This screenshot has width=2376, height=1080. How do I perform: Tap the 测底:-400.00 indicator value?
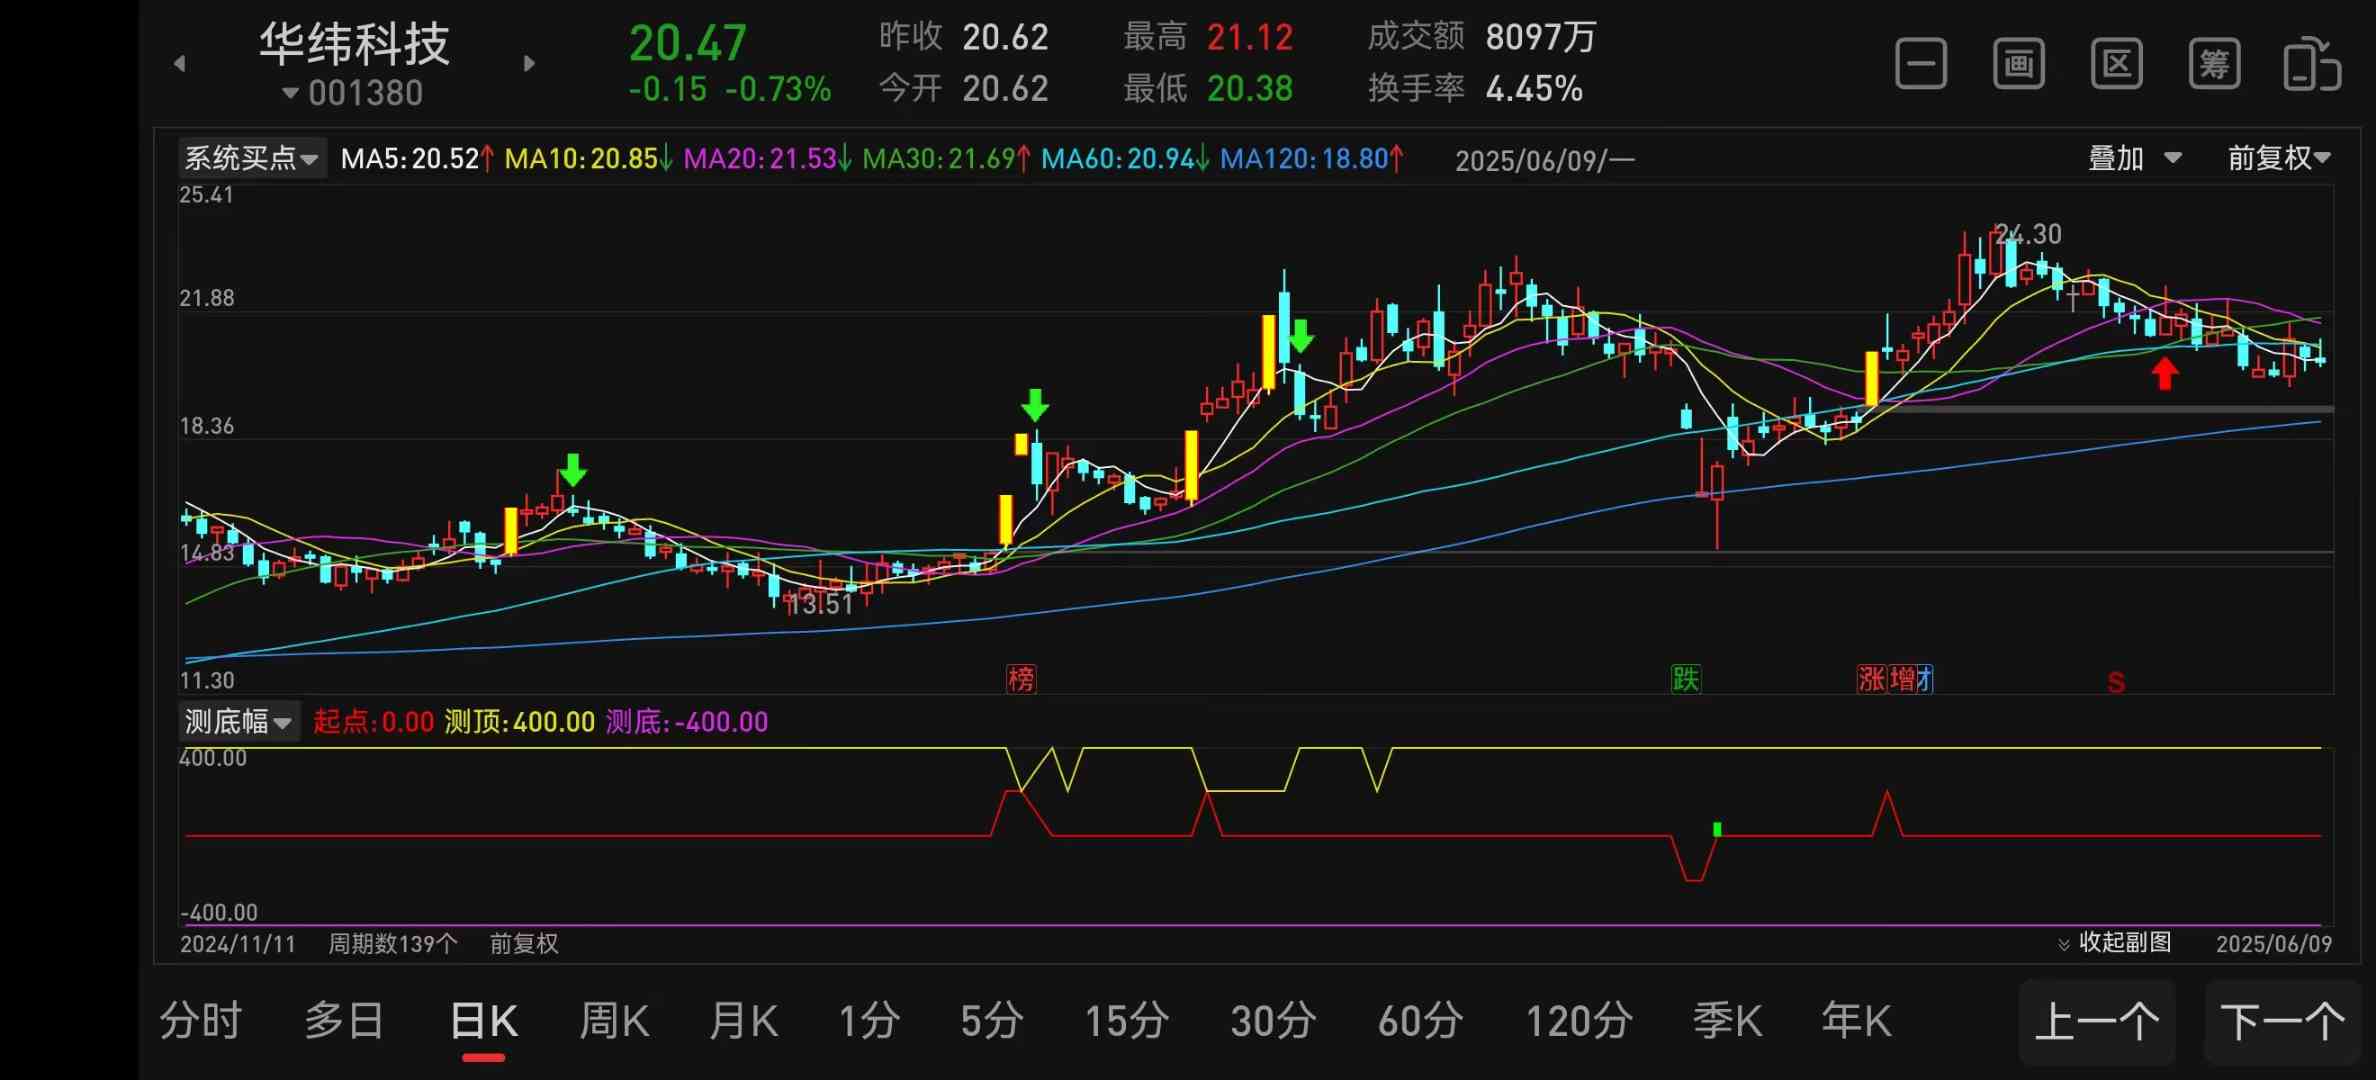[687, 721]
